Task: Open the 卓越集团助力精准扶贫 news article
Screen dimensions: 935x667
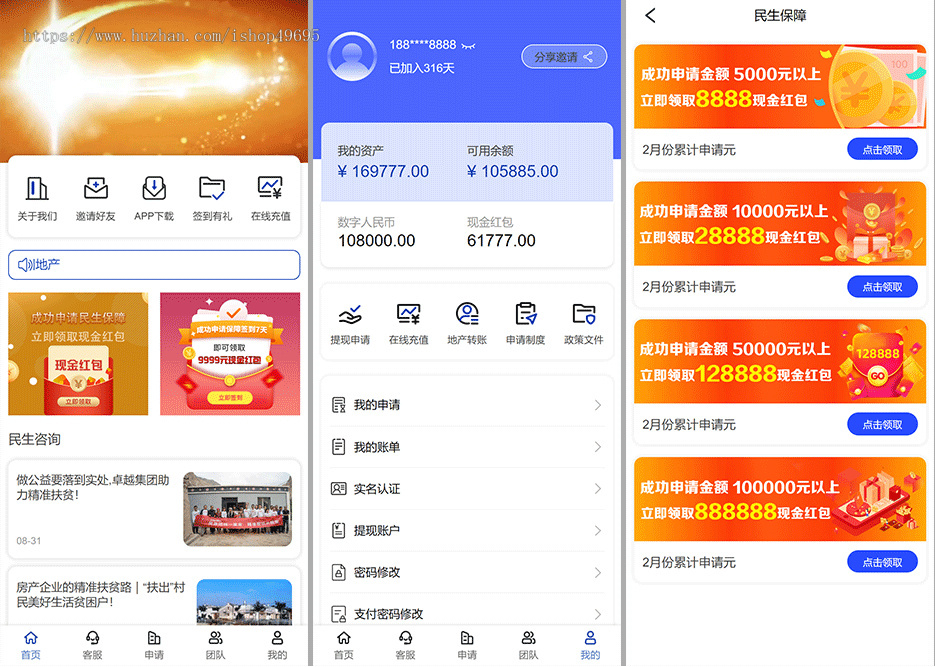Action: tap(154, 508)
